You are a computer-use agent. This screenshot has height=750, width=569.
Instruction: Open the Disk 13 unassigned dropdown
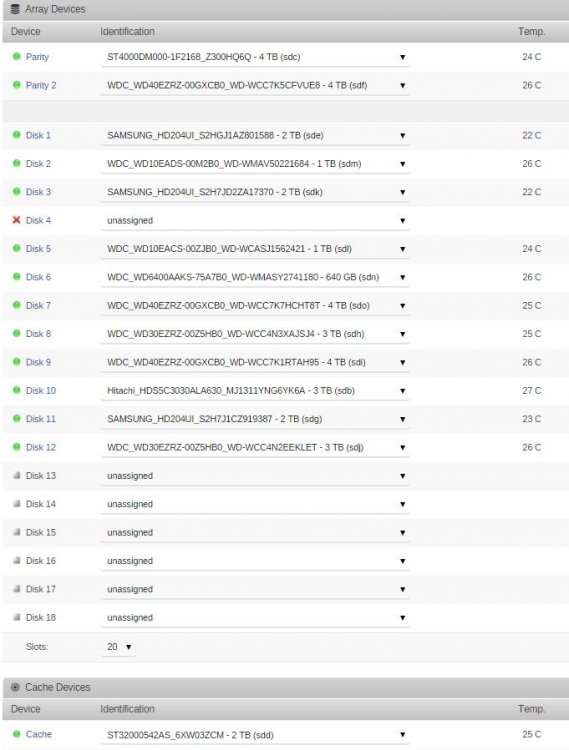(255, 476)
